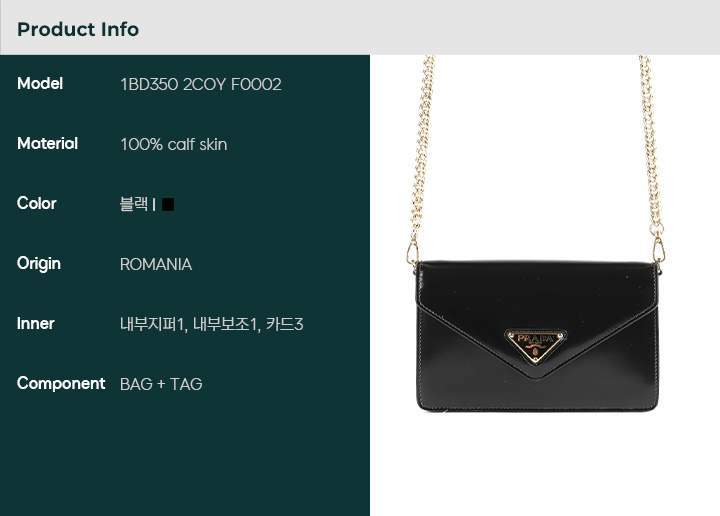
Task: Select the 100% calf skin text
Action: (x=174, y=145)
